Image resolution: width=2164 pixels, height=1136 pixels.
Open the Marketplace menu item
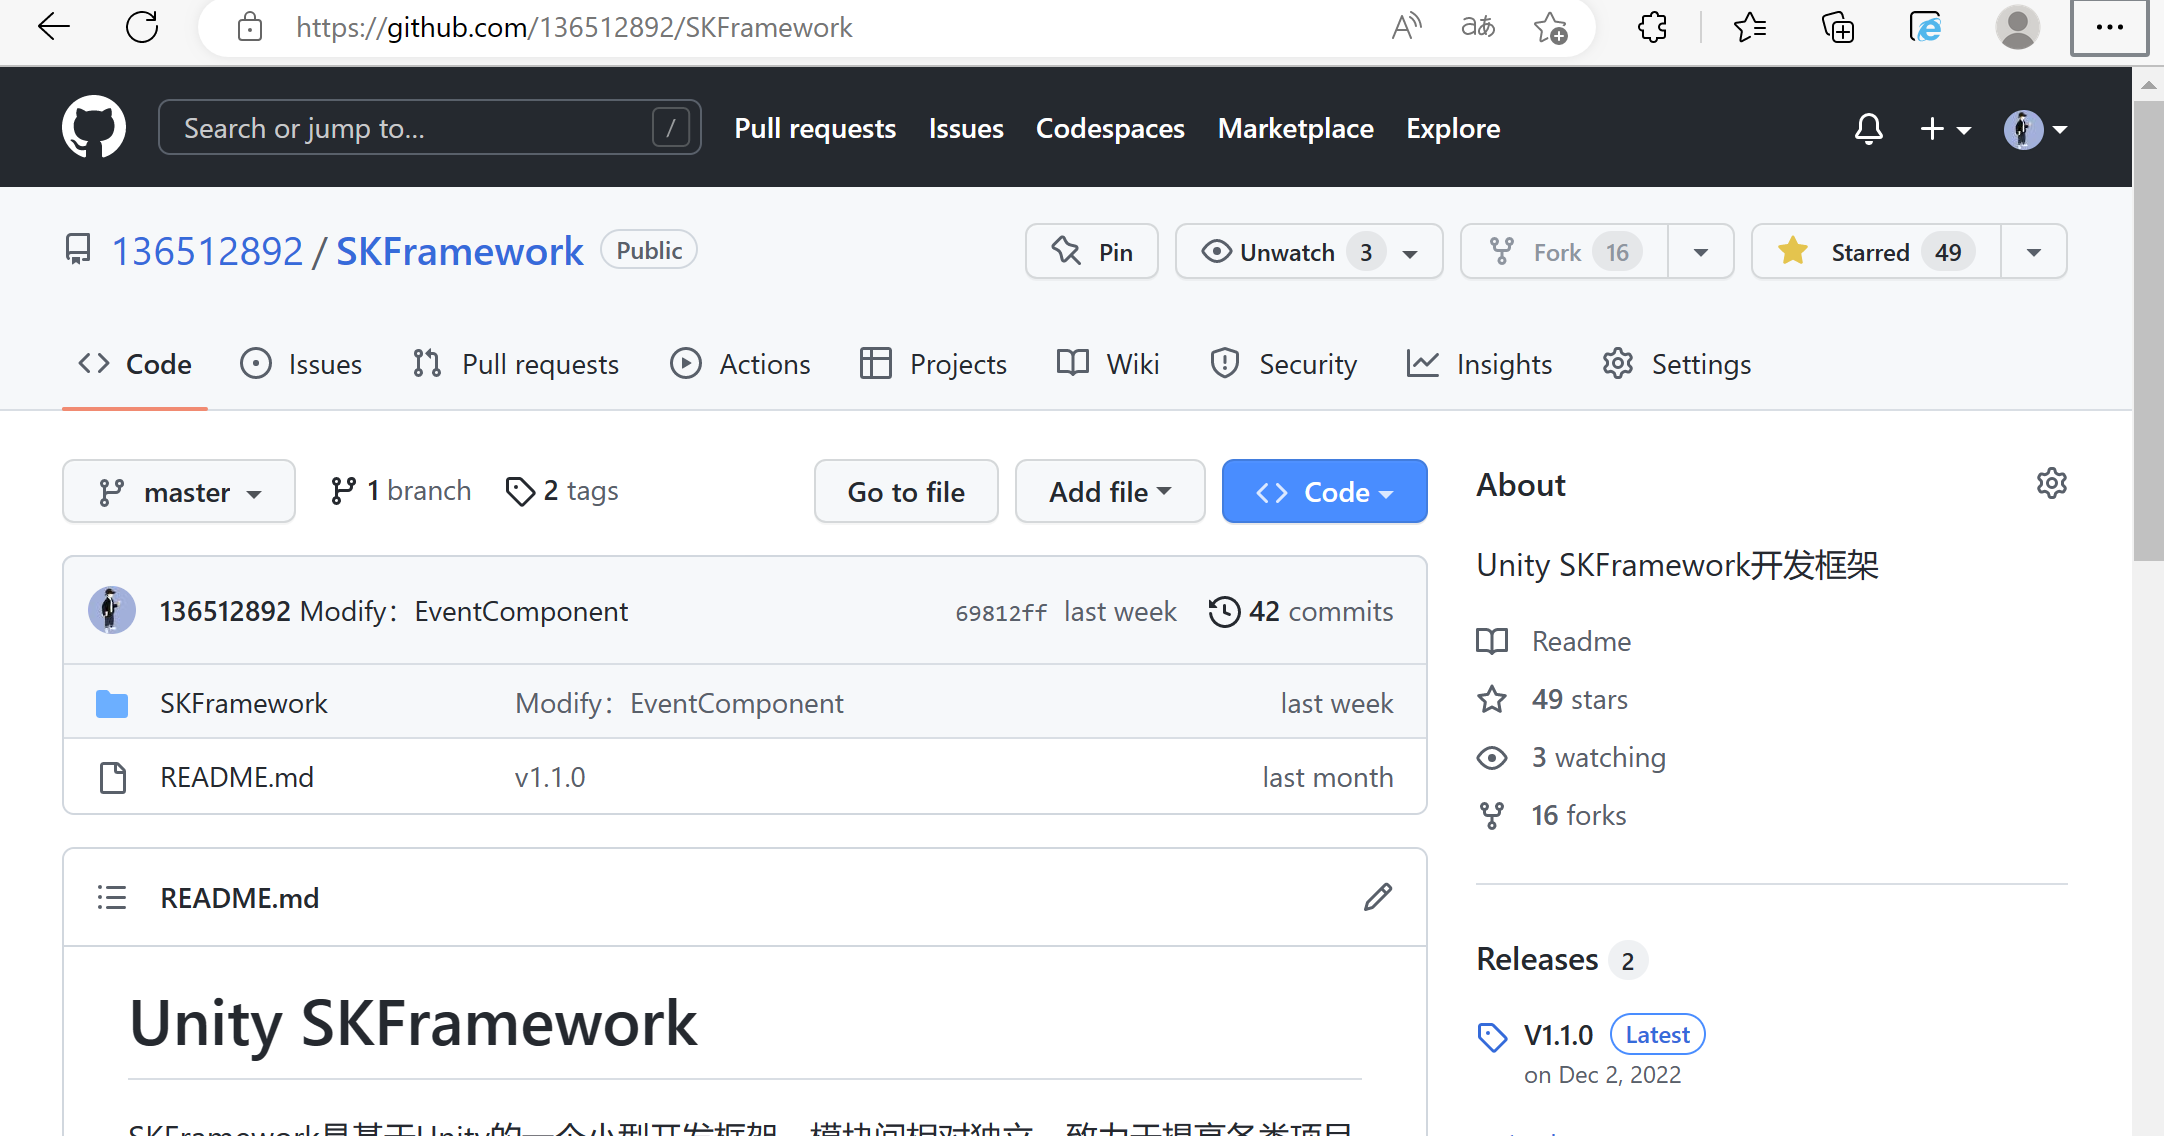coord(1295,128)
